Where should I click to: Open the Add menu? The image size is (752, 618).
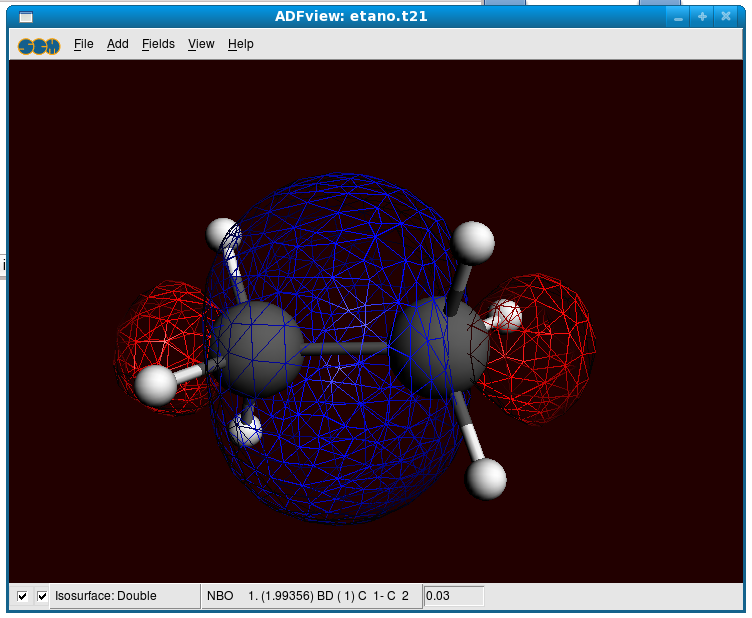(x=118, y=44)
